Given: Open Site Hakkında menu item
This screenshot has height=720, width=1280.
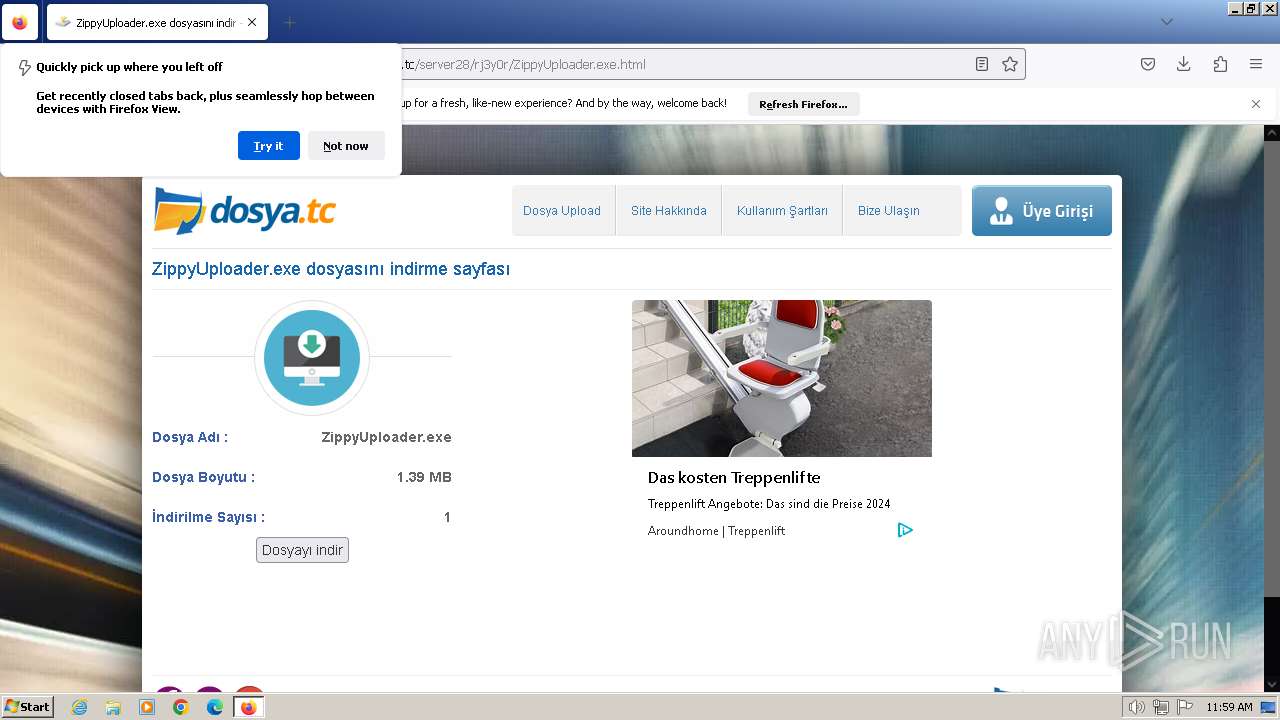Looking at the screenshot, I should click(668, 210).
